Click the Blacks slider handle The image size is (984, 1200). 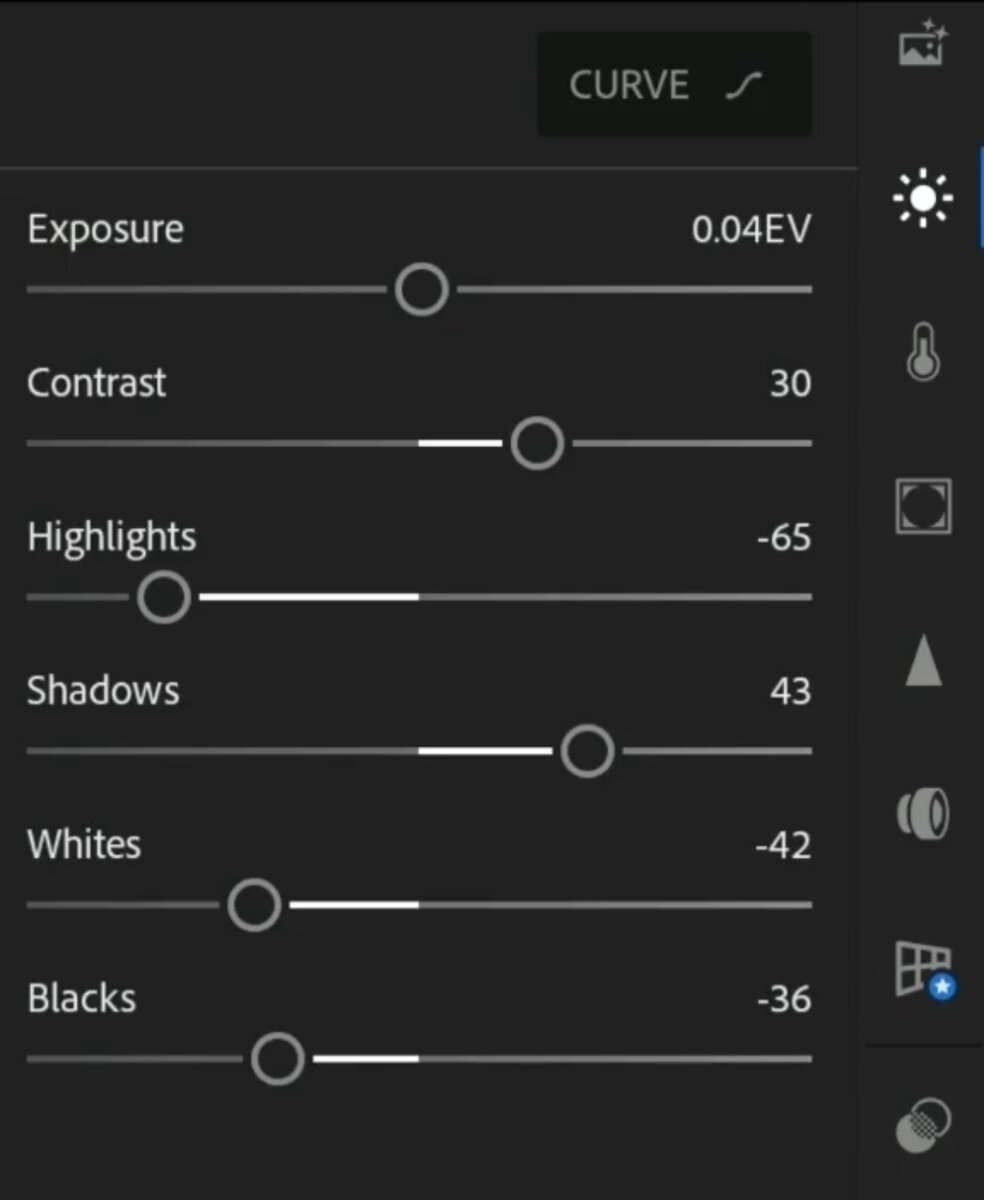tap(277, 1059)
